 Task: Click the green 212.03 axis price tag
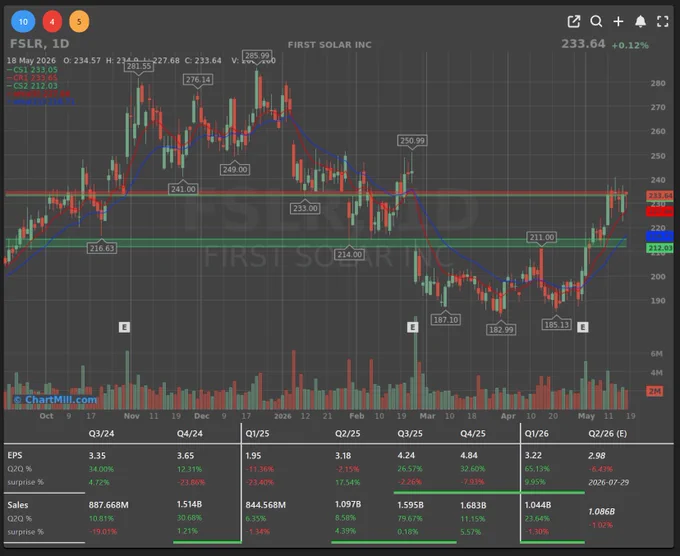(x=660, y=248)
